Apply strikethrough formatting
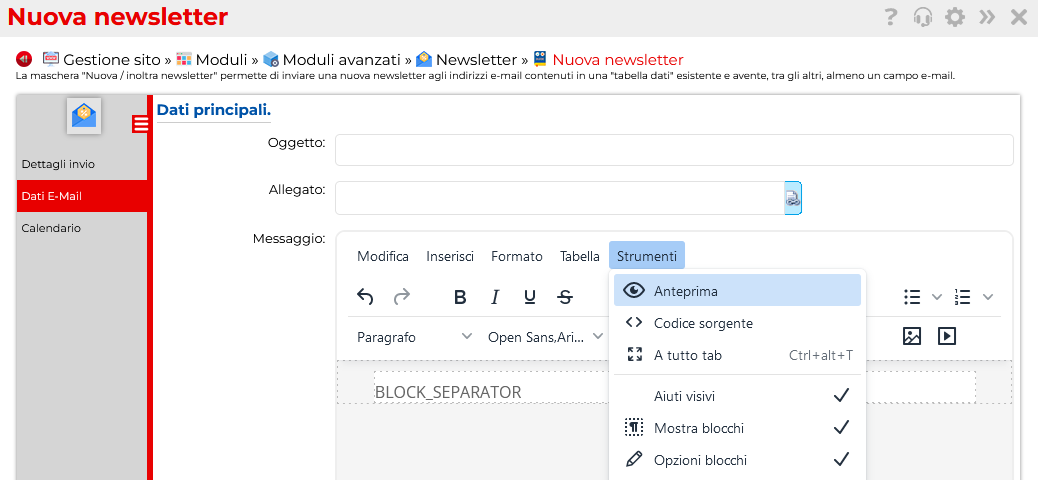Image resolution: width=1038 pixels, height=480 pixels. 565,297
